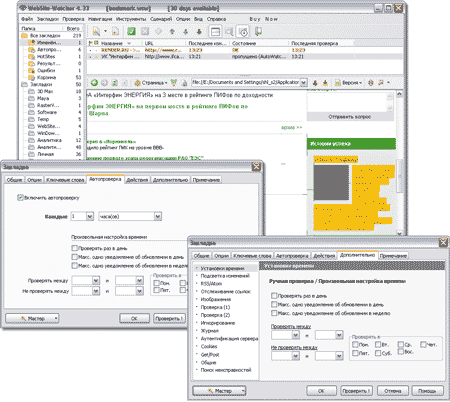Open the Сценарий menu
This screenshot has width=450, height=402.
161,19
